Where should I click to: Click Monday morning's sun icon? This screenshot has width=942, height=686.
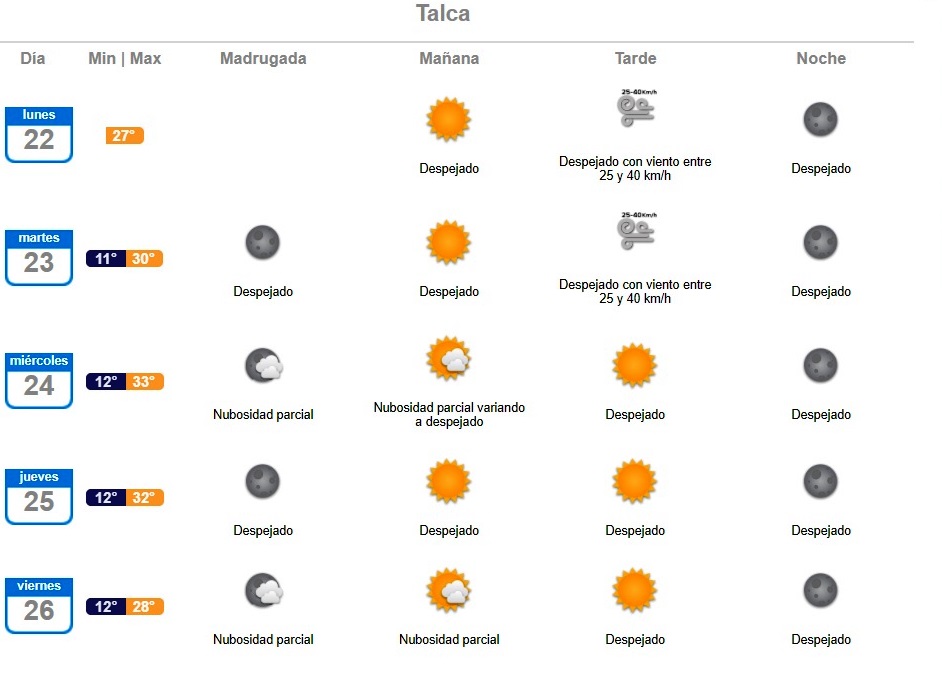(x=448, y=120)
